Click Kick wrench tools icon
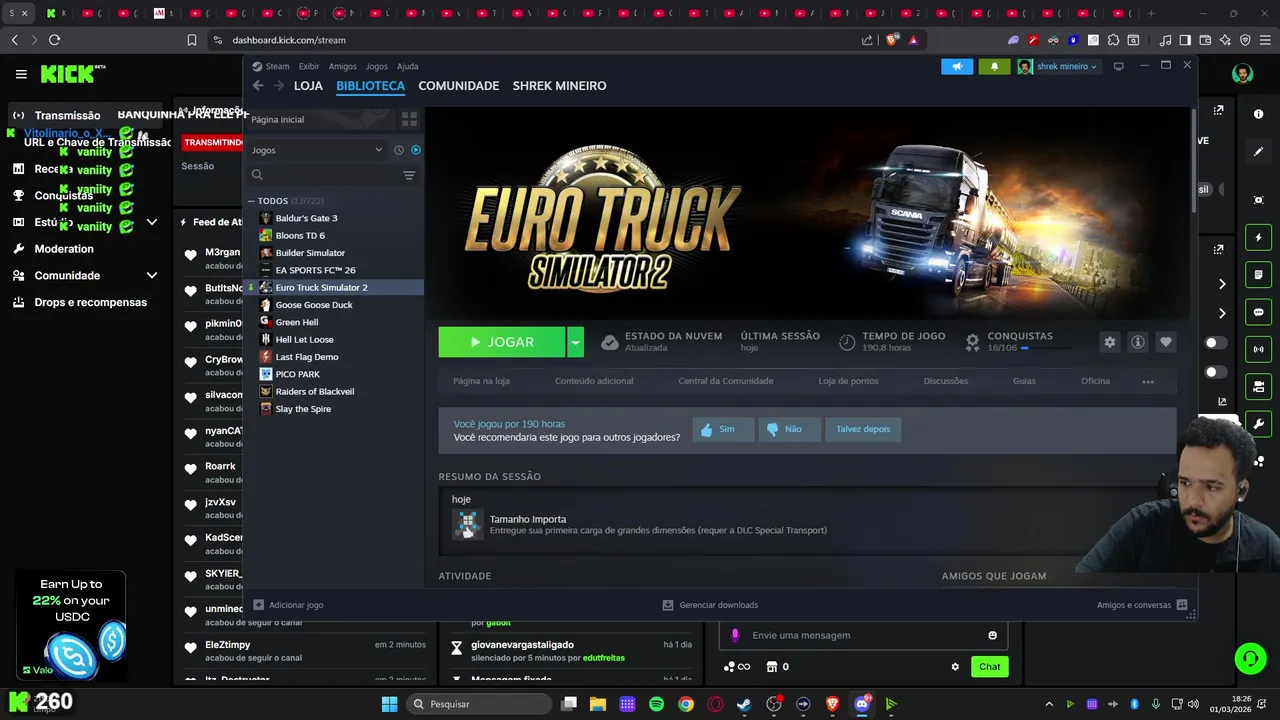The height and width of the screenshot is (720, 1280). tap(1259, 423)
